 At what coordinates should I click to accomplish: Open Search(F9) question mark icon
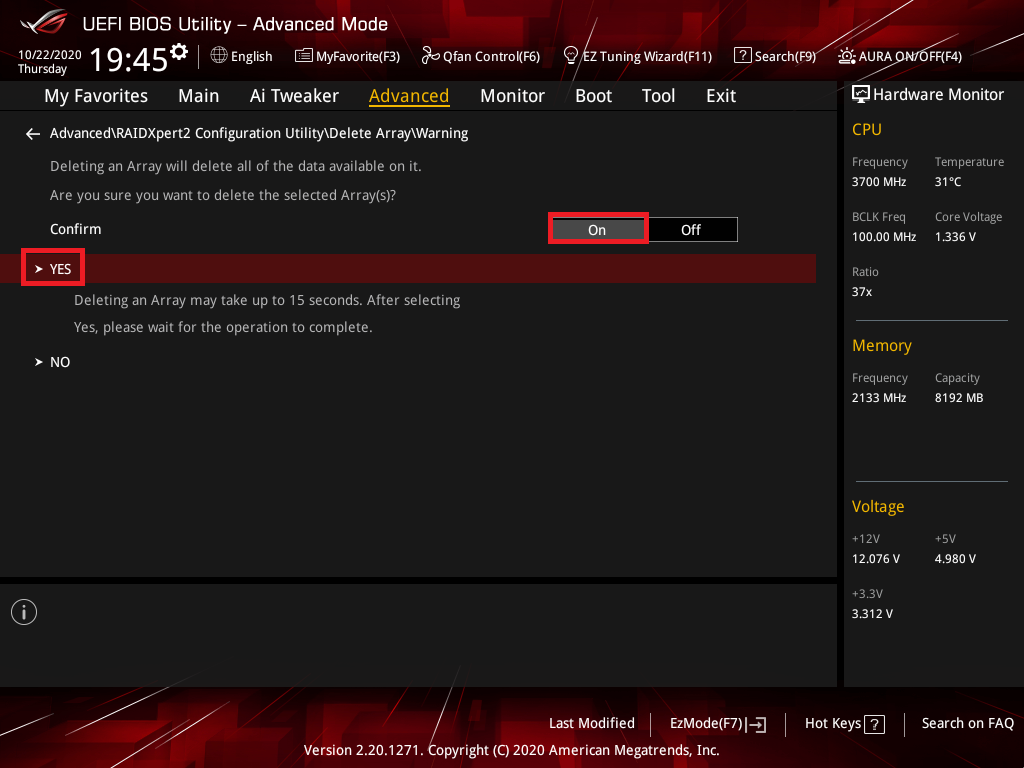[x=742, y=56]
